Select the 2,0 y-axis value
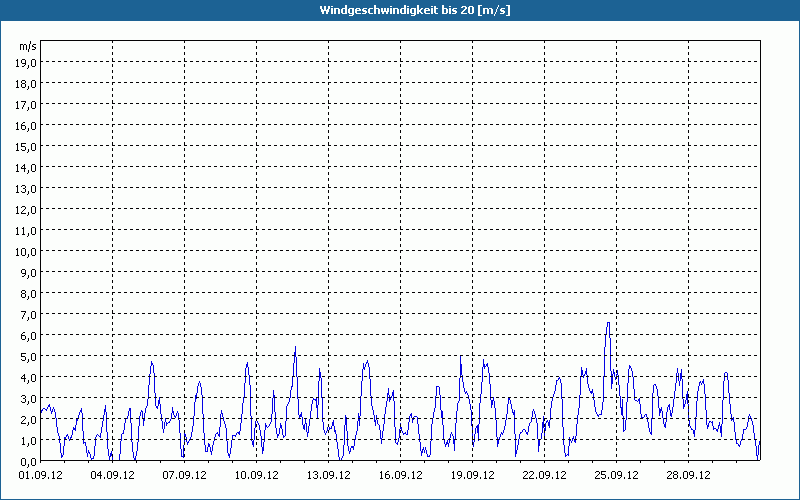This screenshot has width=800, height=500. (28, 420)
